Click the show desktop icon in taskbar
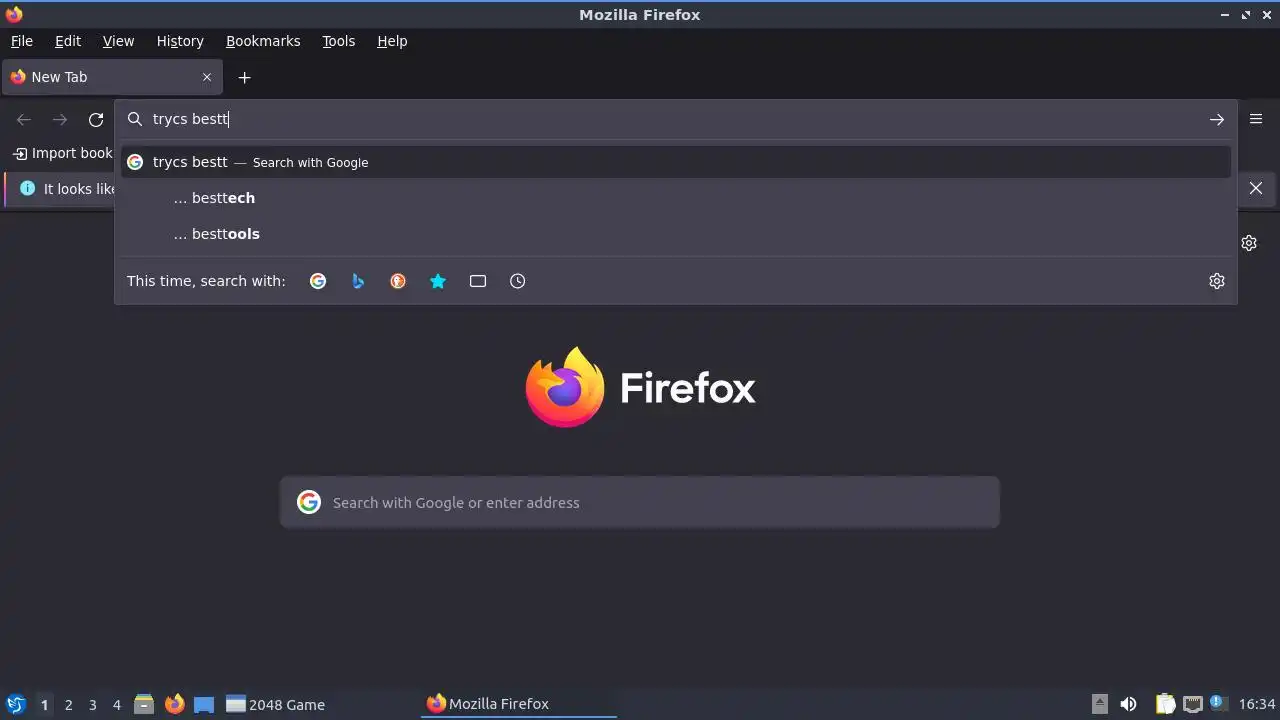1280x720 pixels. [x=204, y=704]
